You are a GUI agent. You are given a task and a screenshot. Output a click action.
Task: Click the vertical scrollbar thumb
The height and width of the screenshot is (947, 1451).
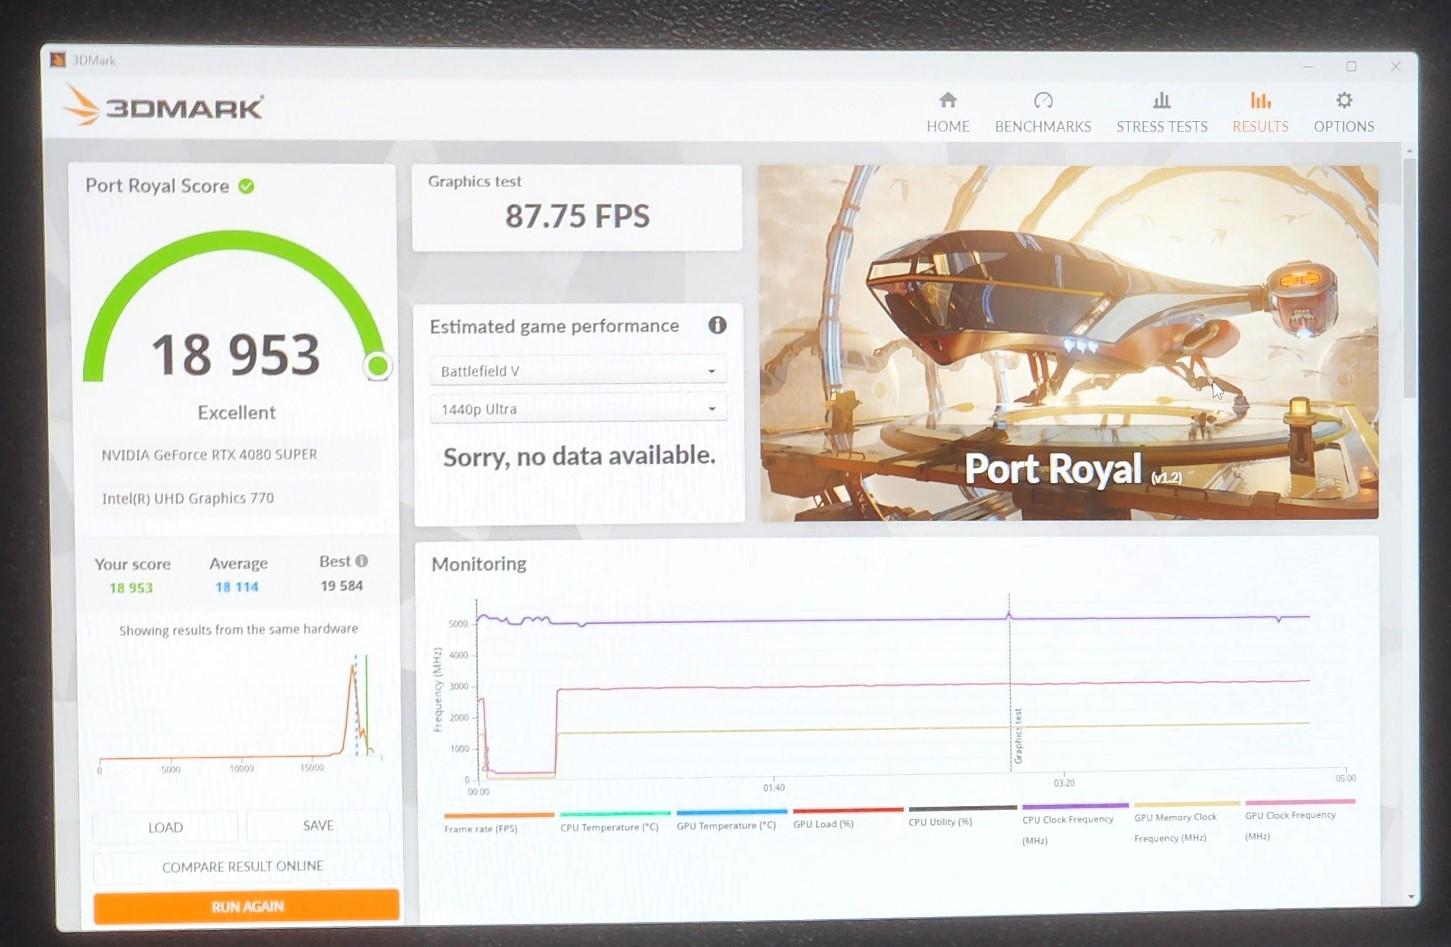pos(1410,278)
